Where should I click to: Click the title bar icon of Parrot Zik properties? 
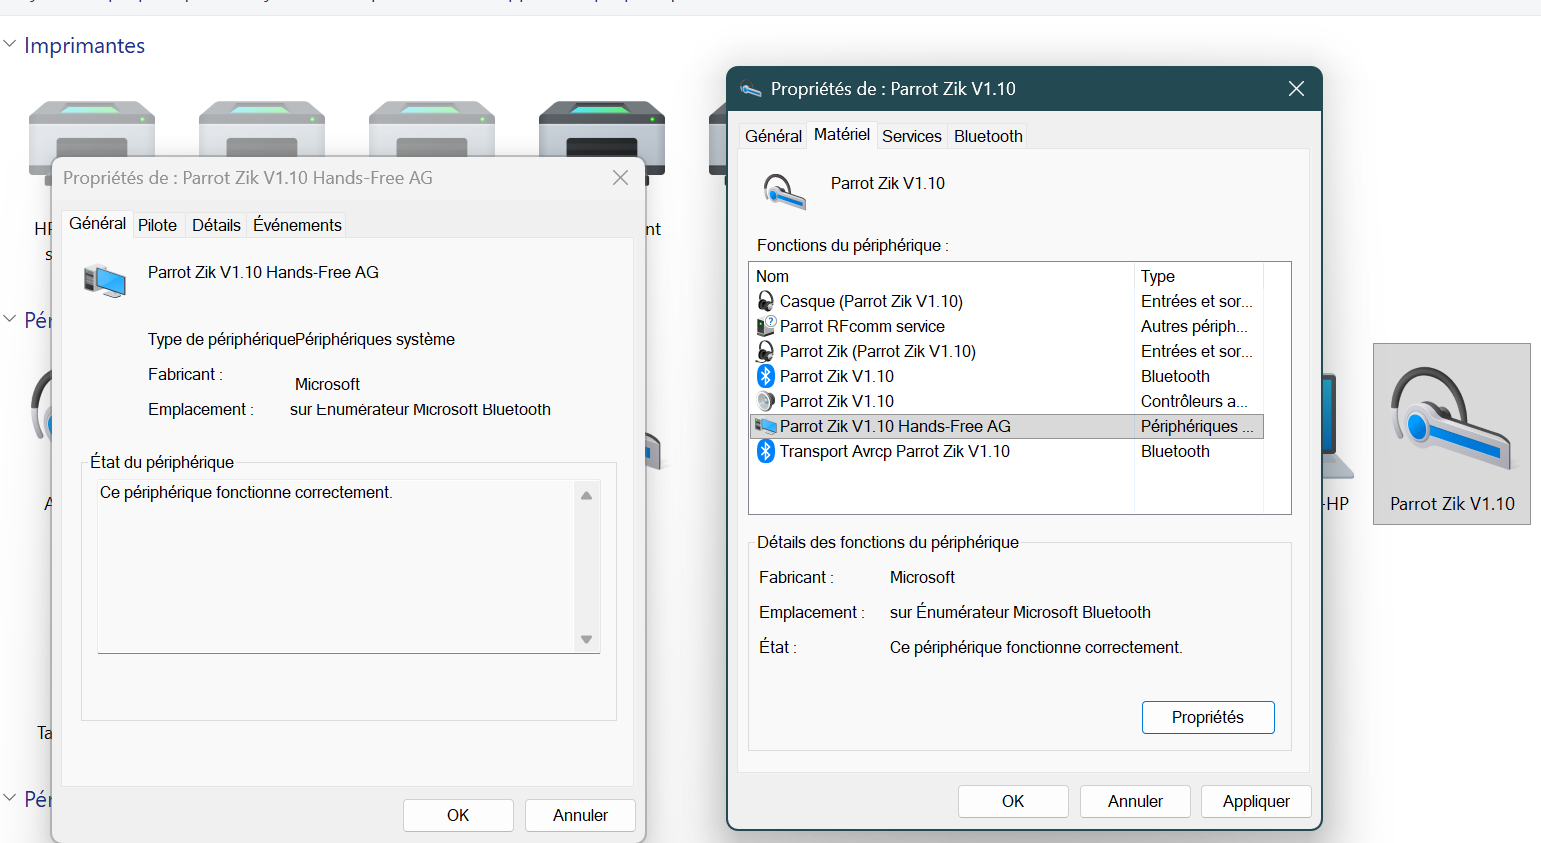coord(751,89)
